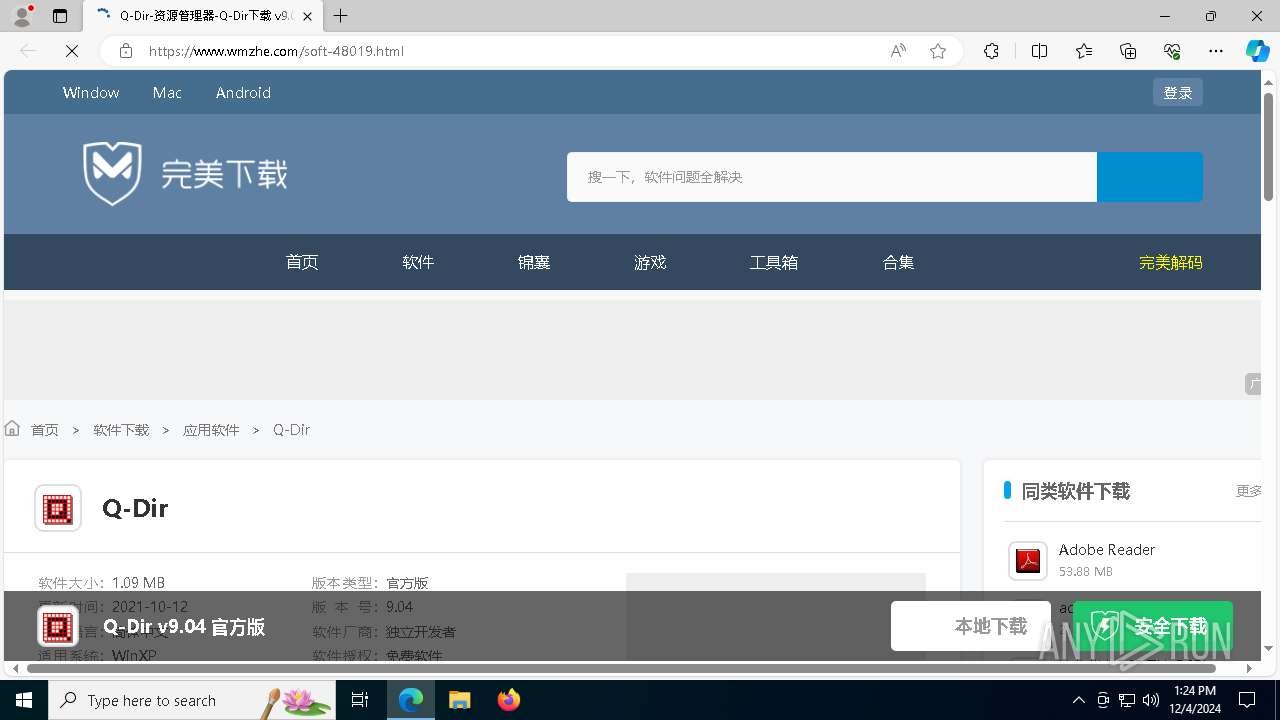Image resolution: width=1280 pixels, height=720 pixels.
Task: Open Adobe Reader related download
Action: click(1107, 549)
